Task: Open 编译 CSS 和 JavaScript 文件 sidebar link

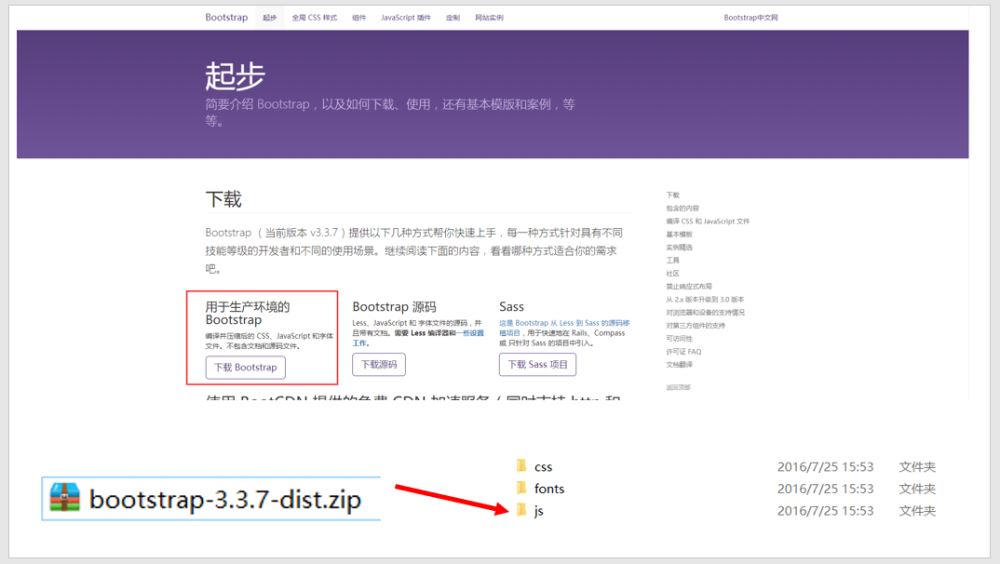Action: click(708, 221)
